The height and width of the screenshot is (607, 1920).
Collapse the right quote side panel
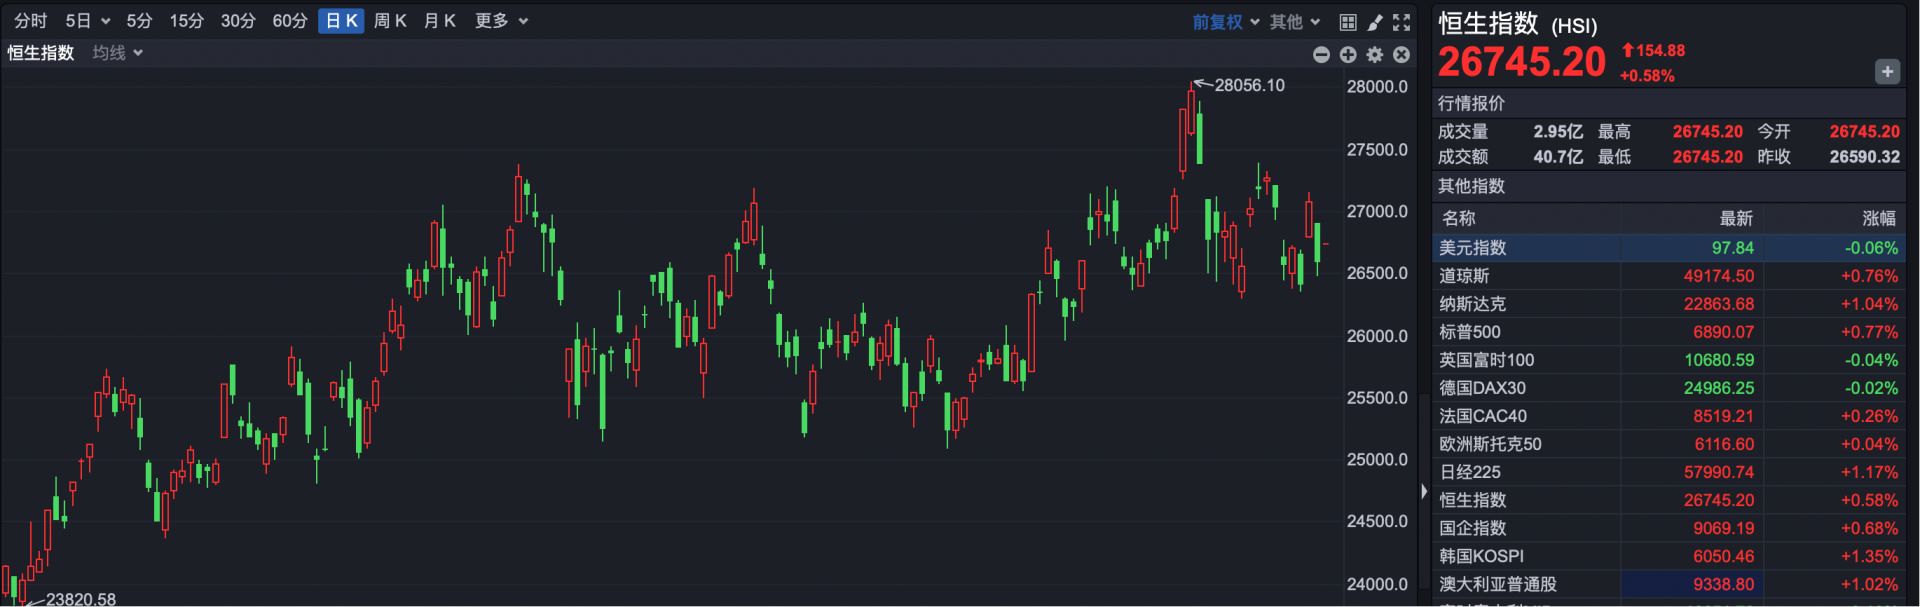pos(1424,491)
